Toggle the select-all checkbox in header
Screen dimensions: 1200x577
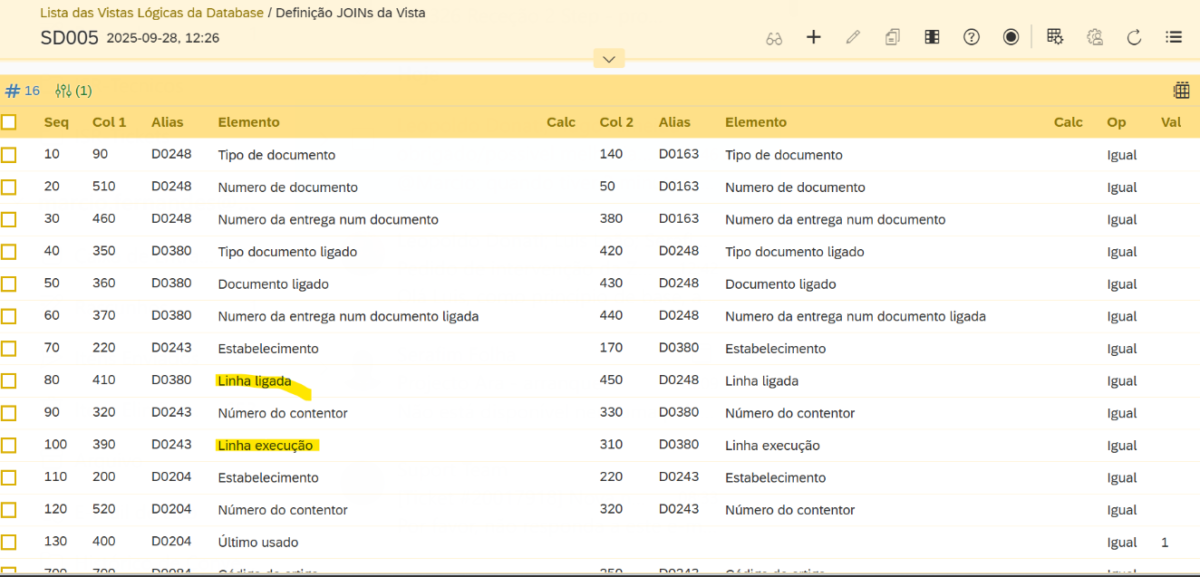tap(9, 122)
